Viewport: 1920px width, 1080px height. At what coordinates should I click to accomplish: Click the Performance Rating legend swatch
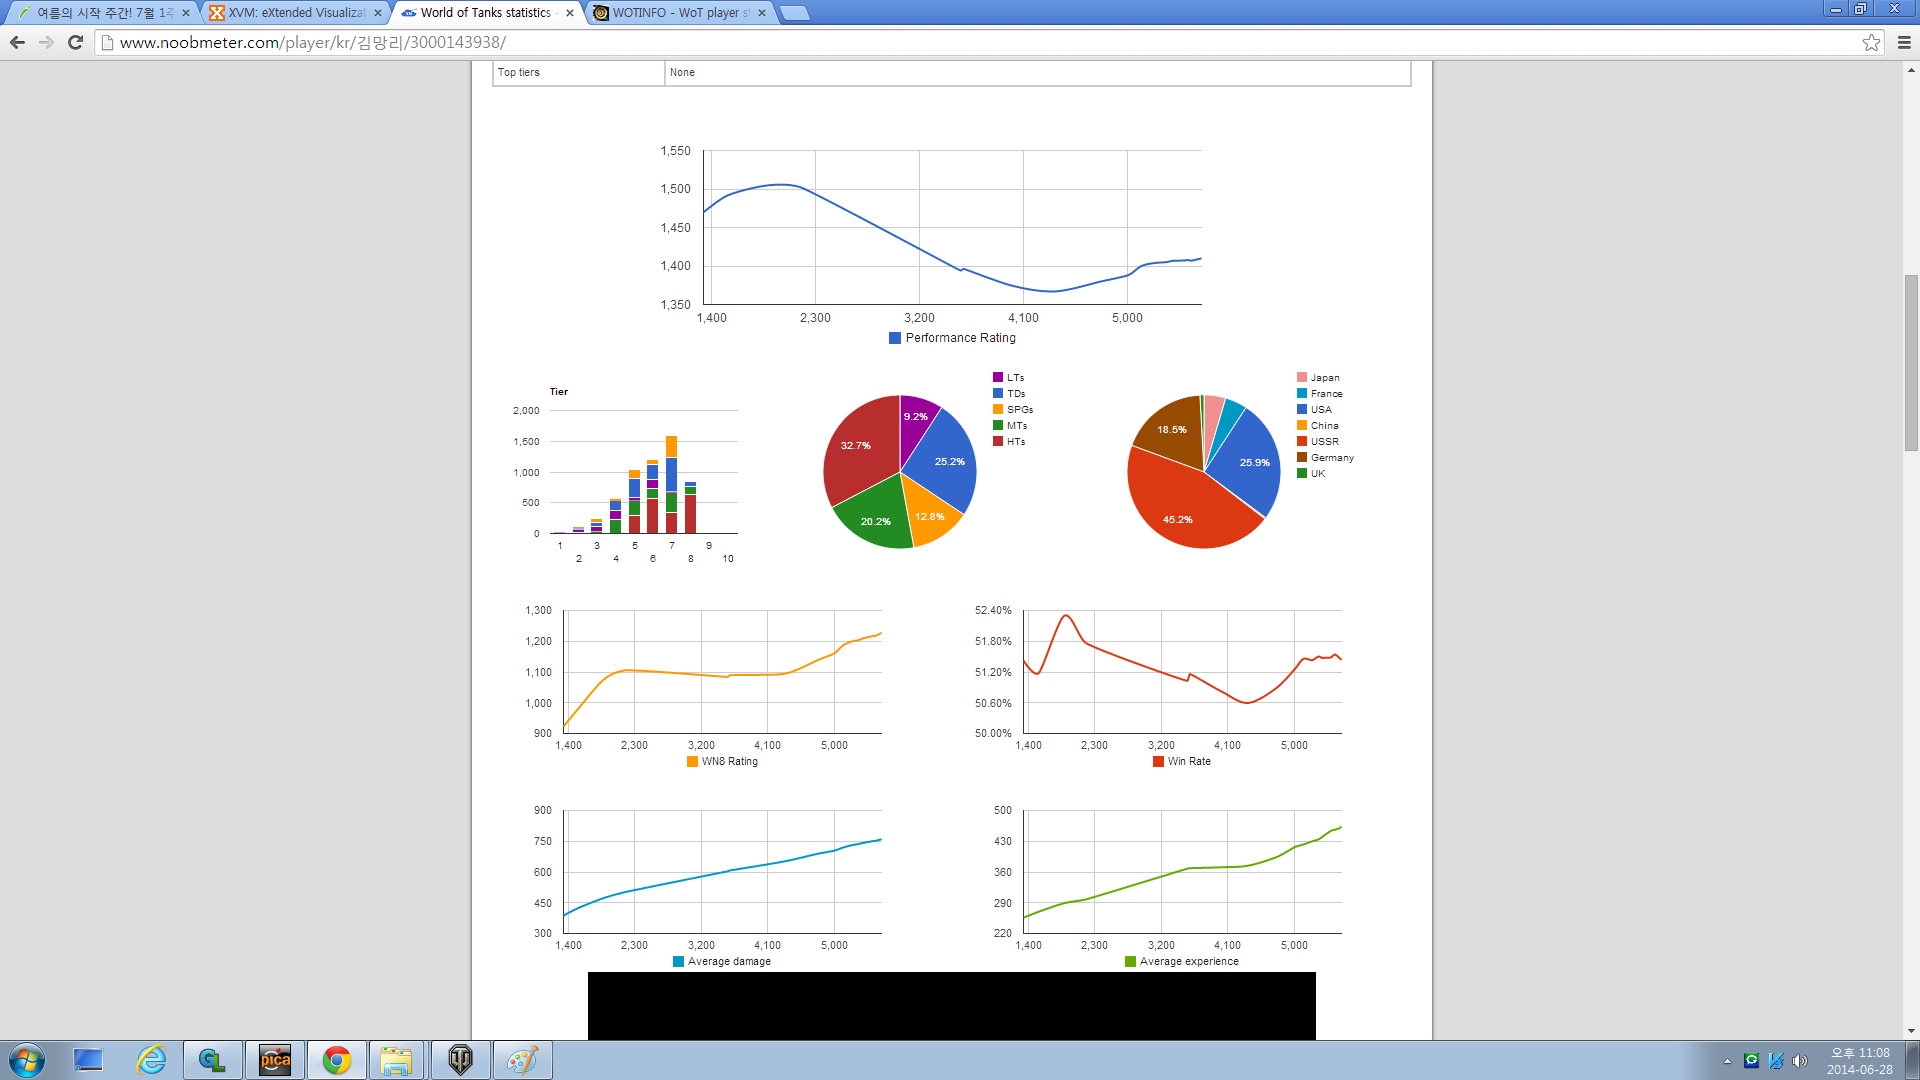pyautogui.click(x=895, y=338)
